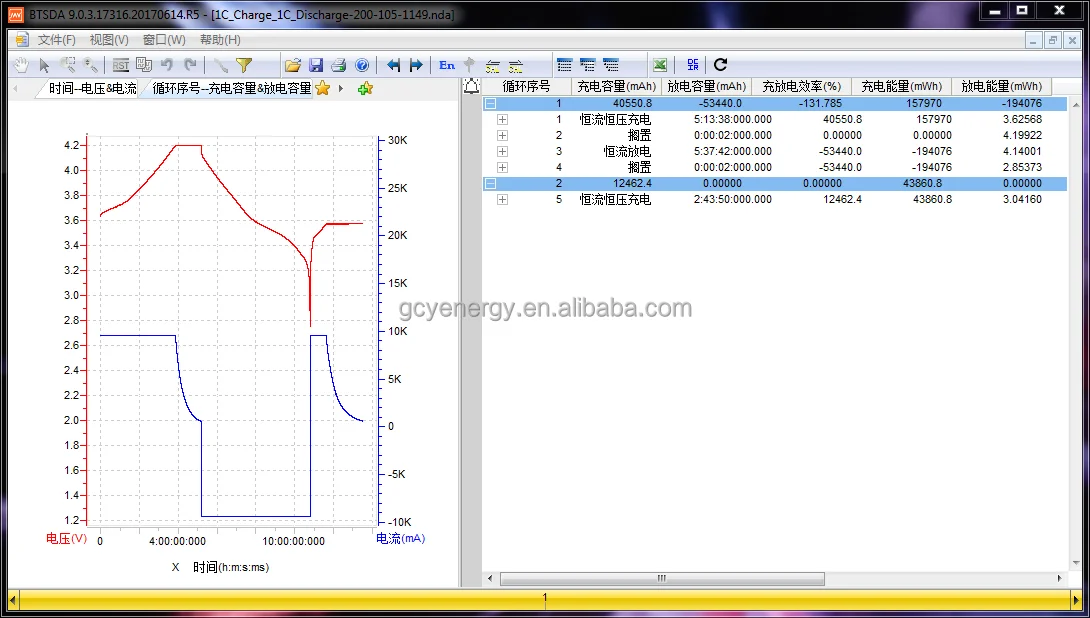Click the yellow filter funnel icon
The image size is (1090, 618).
tap(244, 65)
